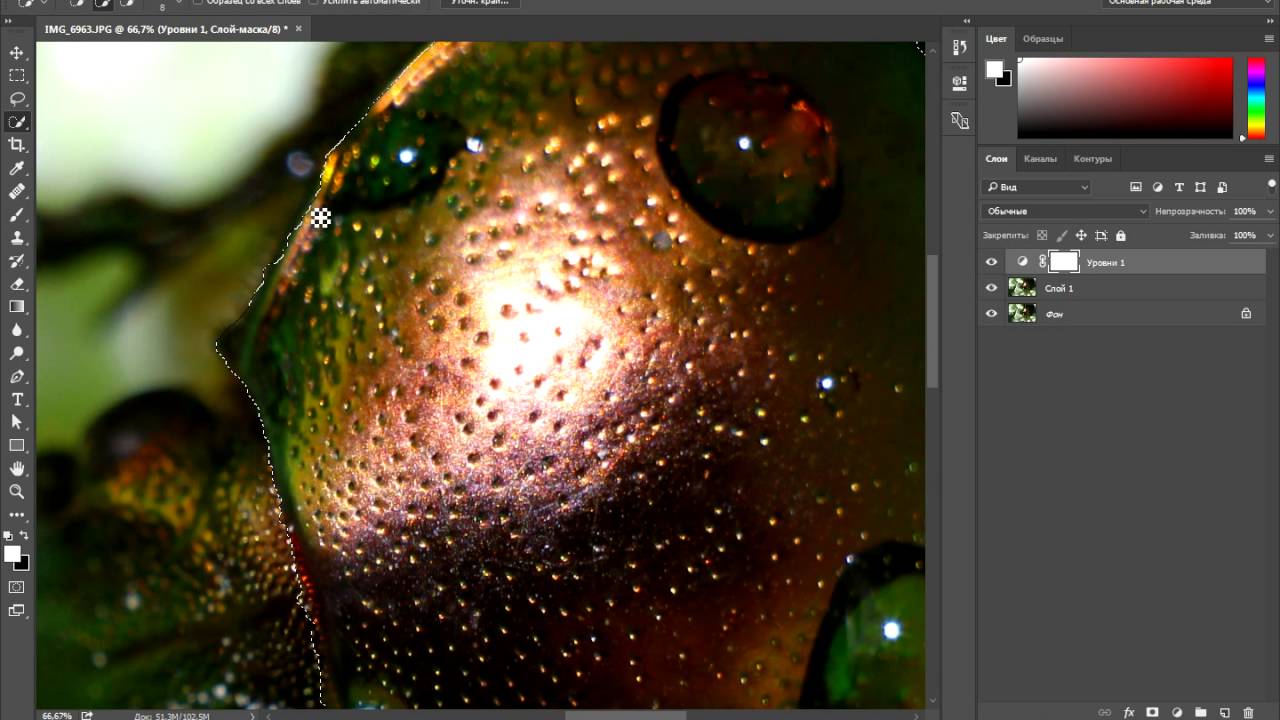Toggle lock transparent pixels
The height and width of the screenshot is (720, 1280).
(1042, 236)
